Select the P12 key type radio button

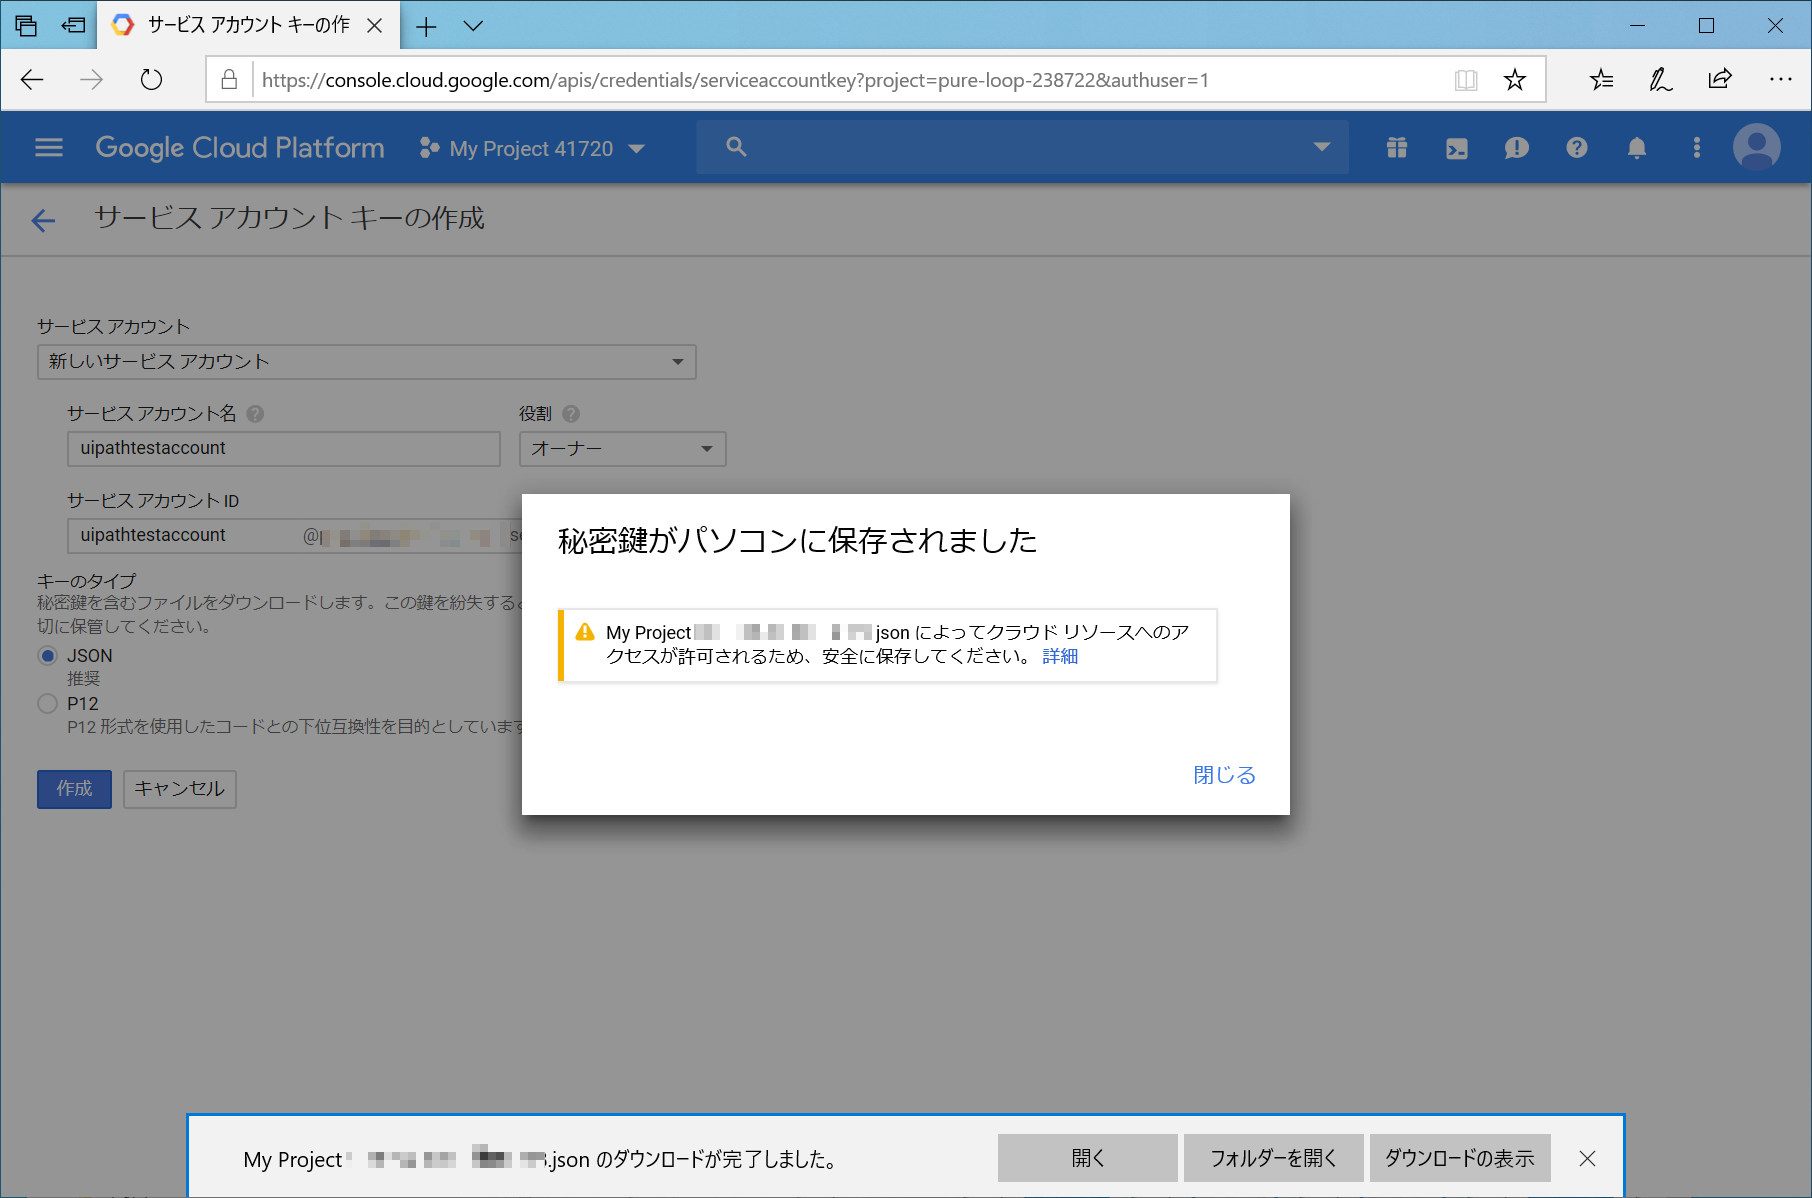pyautogui.click(x=47, y=703)
